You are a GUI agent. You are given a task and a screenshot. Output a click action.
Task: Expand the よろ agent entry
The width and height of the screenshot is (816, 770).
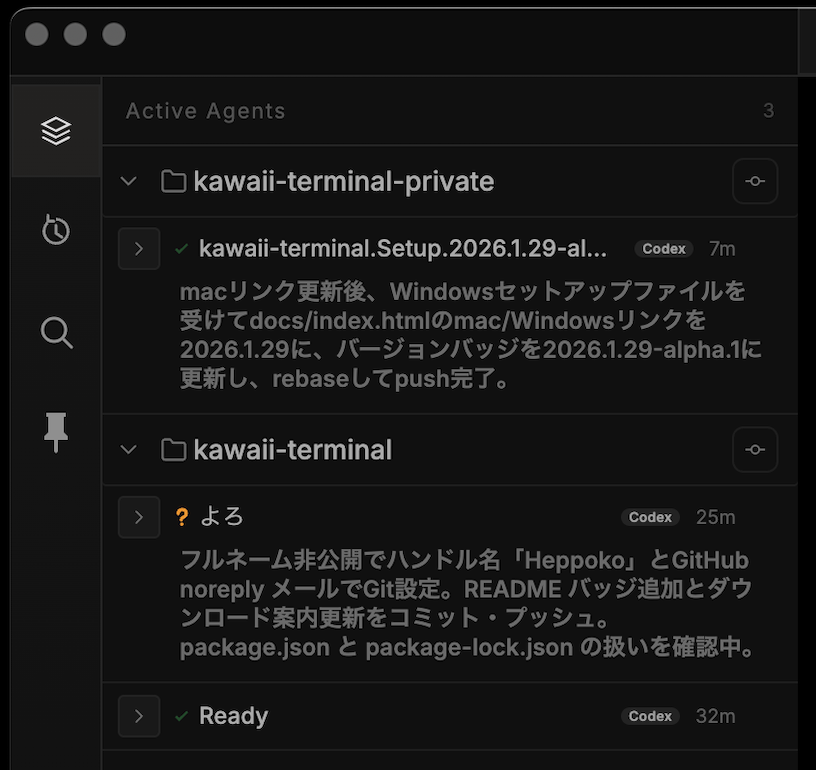pyautogui.click(x=139, y=517)
